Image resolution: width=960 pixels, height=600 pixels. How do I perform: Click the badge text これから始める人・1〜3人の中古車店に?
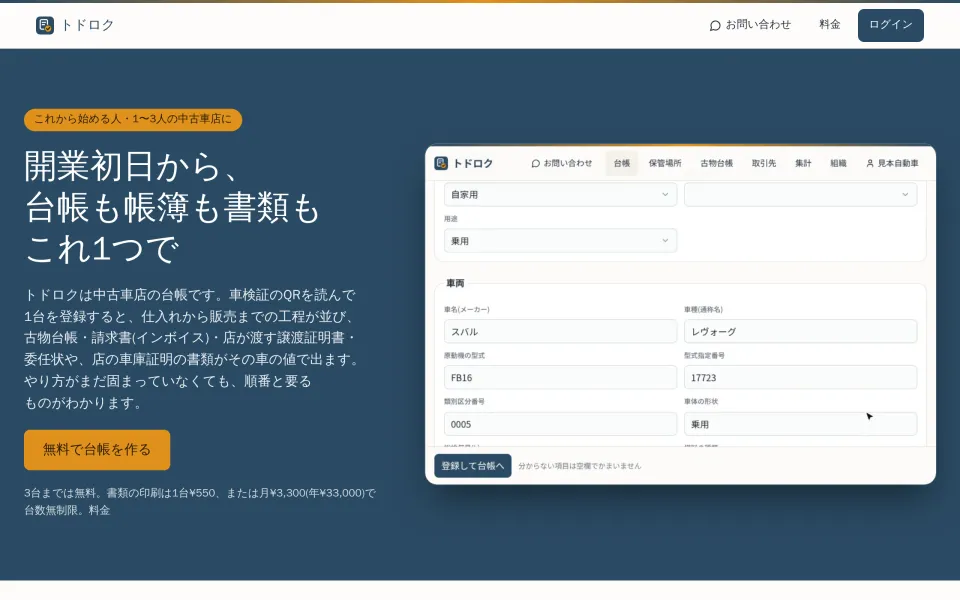point(133,119)
